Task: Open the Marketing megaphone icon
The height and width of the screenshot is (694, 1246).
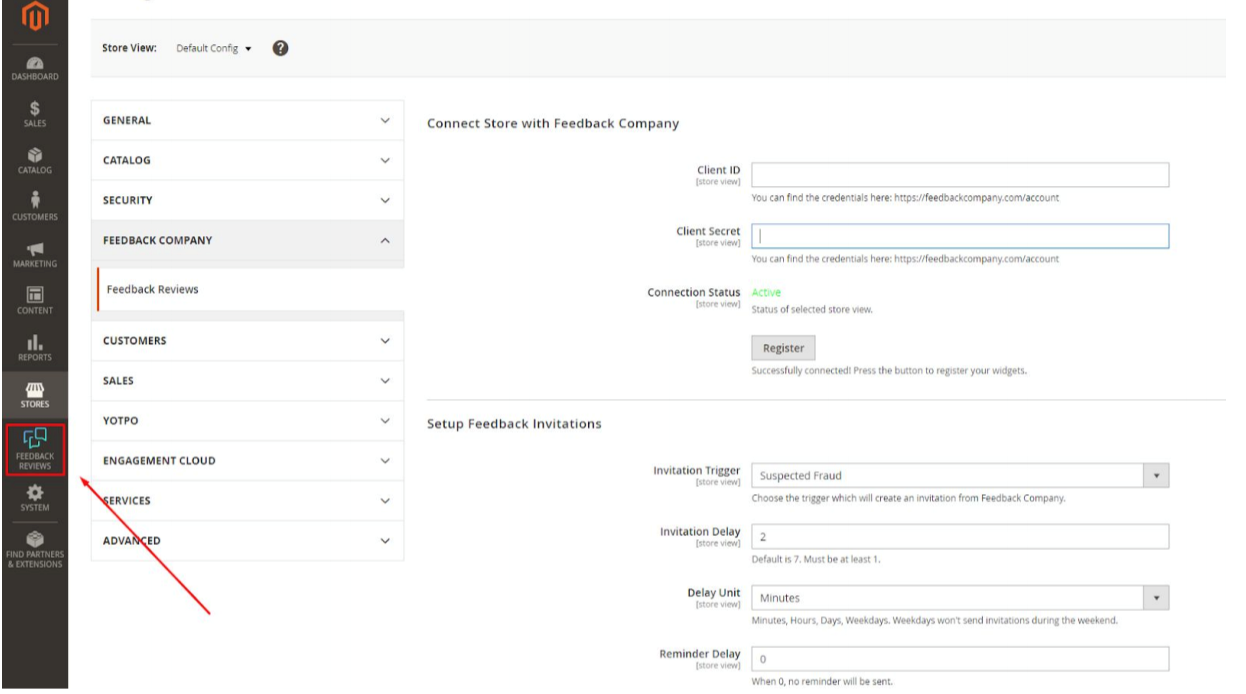Action: click(x=34, y=253)
